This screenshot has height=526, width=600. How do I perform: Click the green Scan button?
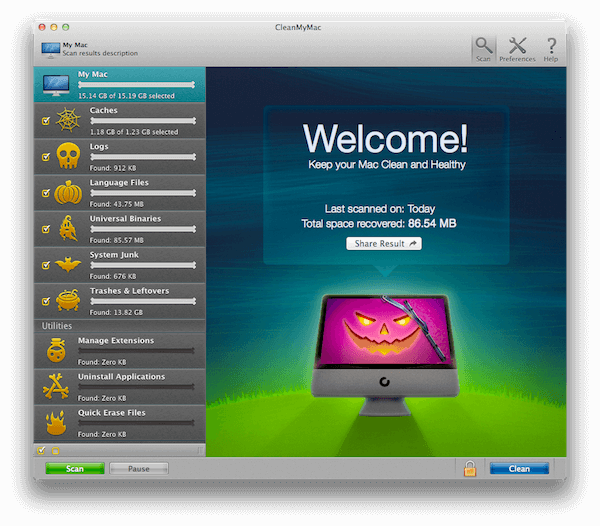(x=75, y=469)
